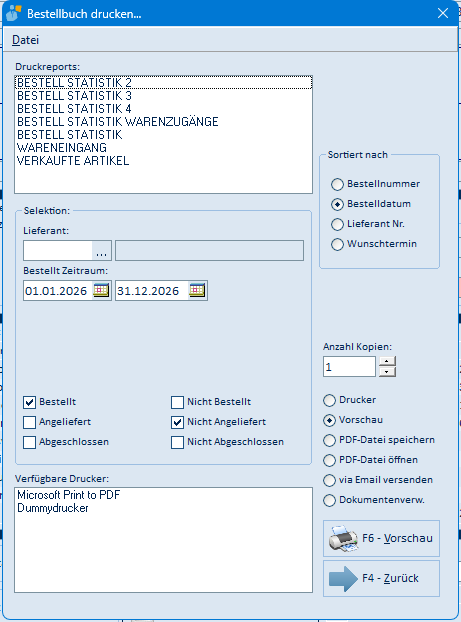The image size is (461, 622).
Task: Toggle the Nicht Angeliefert checkbox
Action: point(177,422)
